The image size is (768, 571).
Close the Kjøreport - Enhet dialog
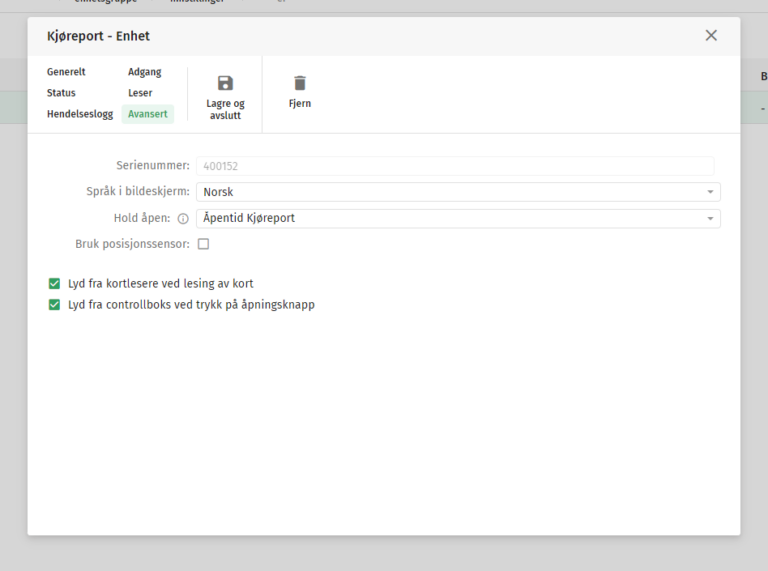point(711,35)
